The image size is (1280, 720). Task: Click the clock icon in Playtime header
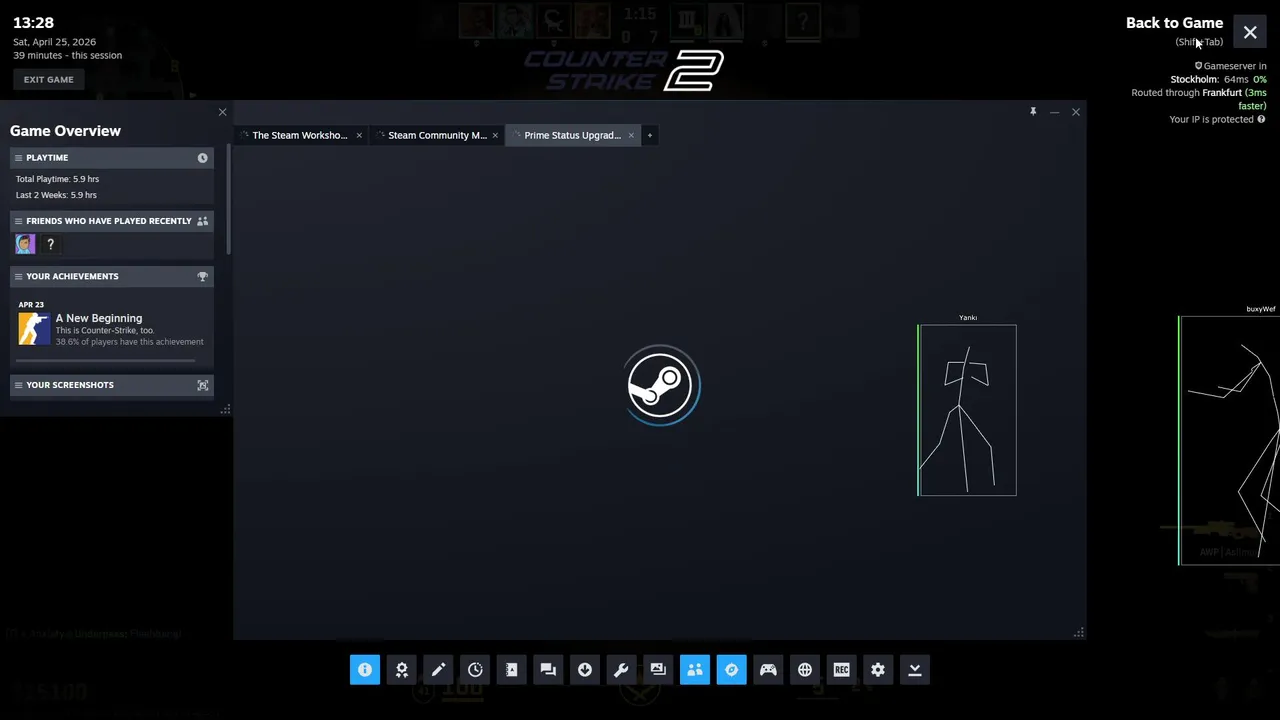click(x=203, y=158)
